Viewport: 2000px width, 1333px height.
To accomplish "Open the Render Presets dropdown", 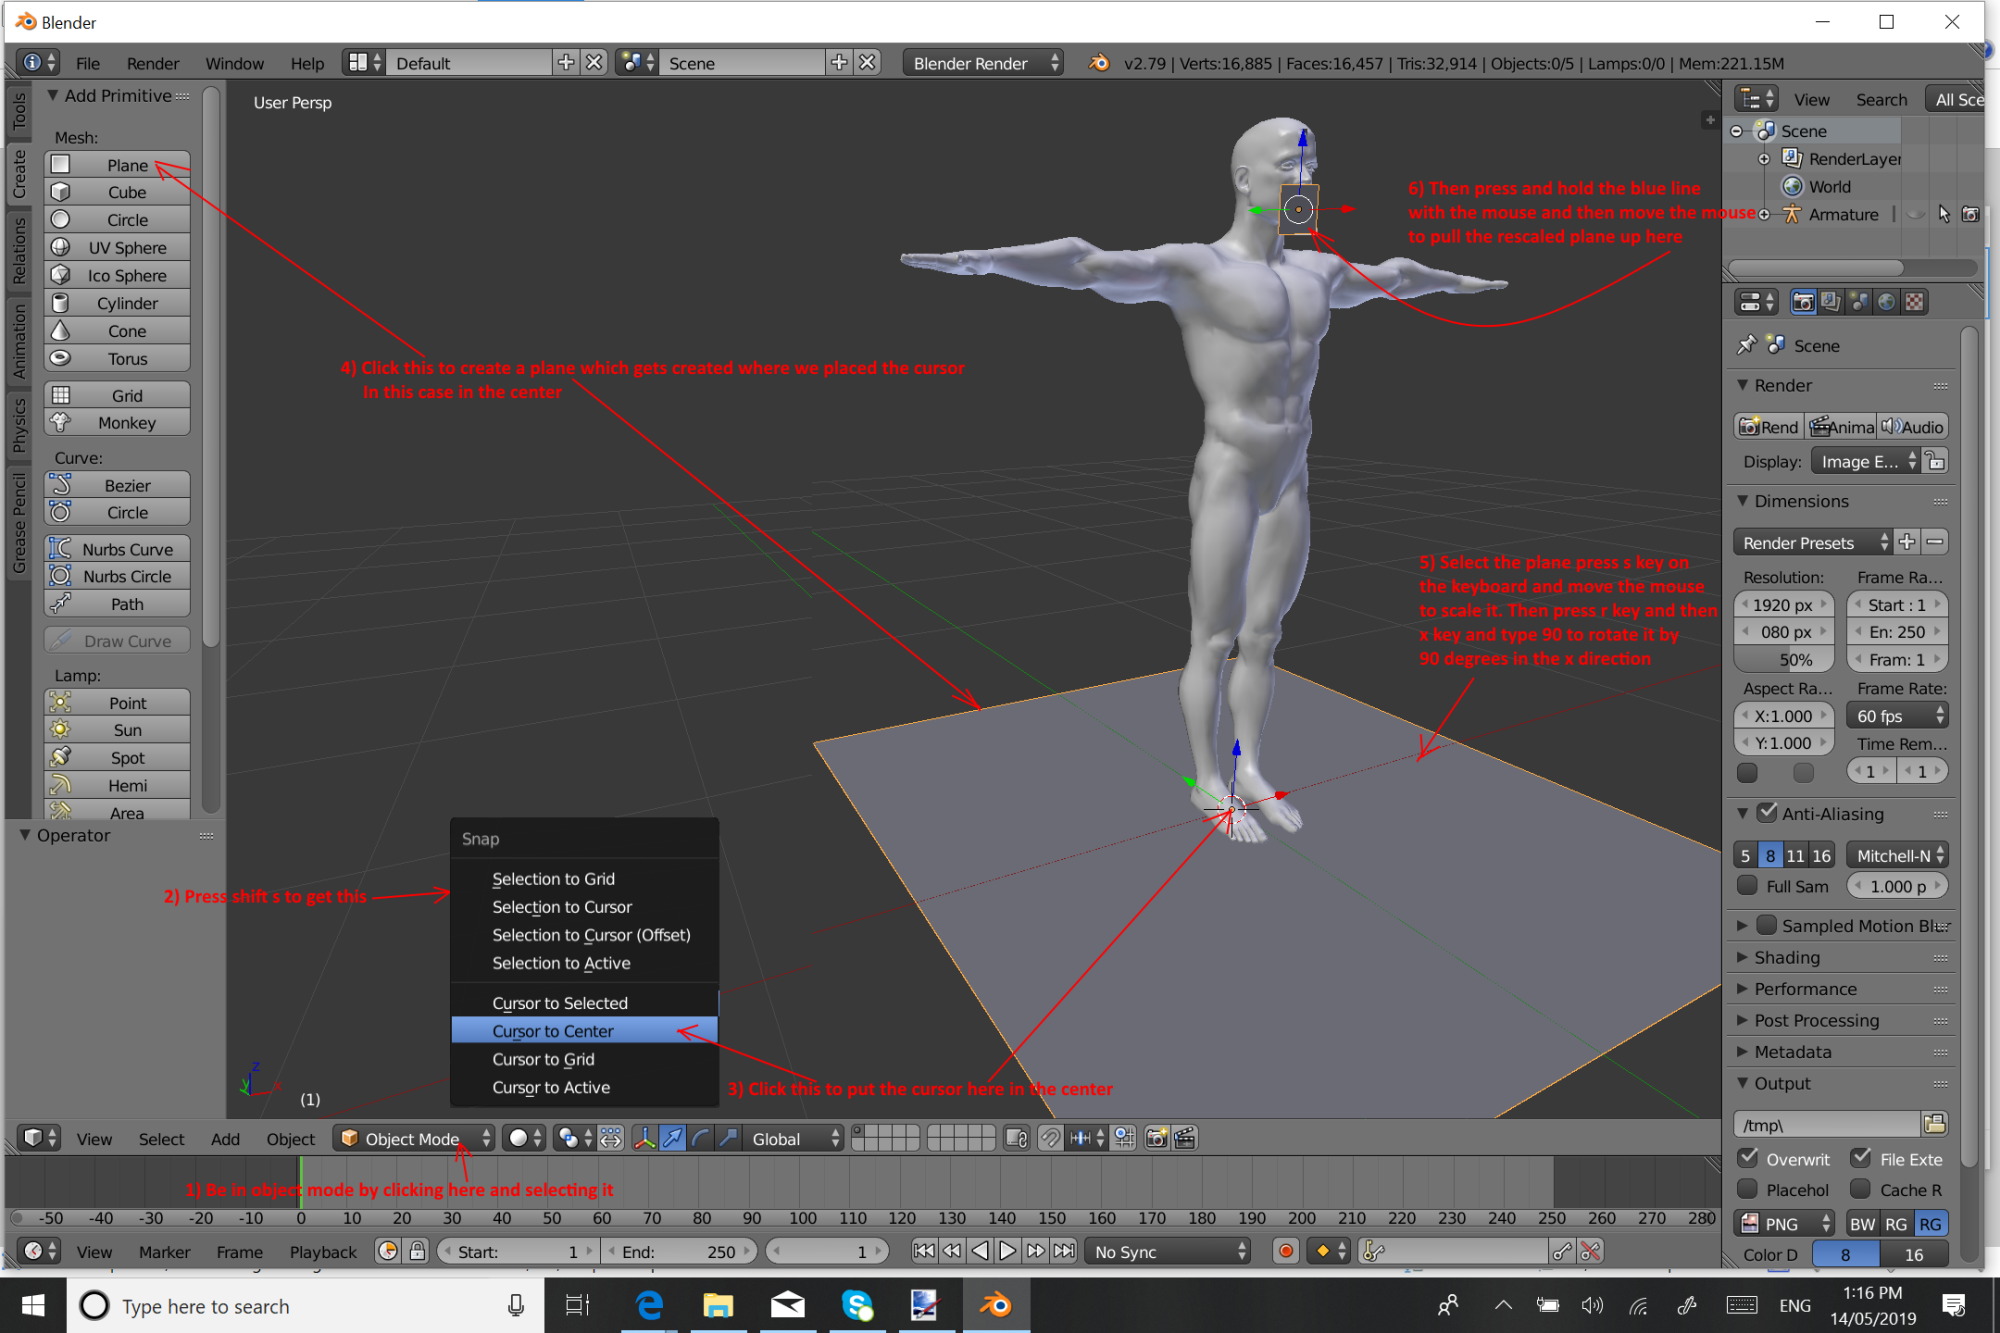I will click(x=1813, y=543).
